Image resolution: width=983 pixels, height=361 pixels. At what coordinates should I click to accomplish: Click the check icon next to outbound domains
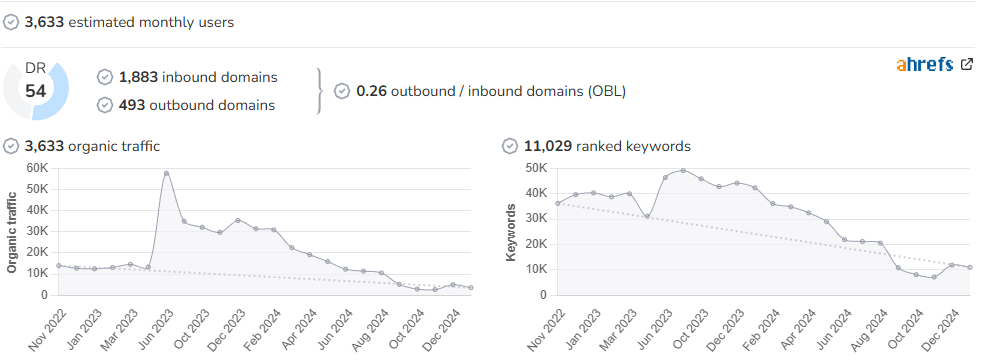105,105
